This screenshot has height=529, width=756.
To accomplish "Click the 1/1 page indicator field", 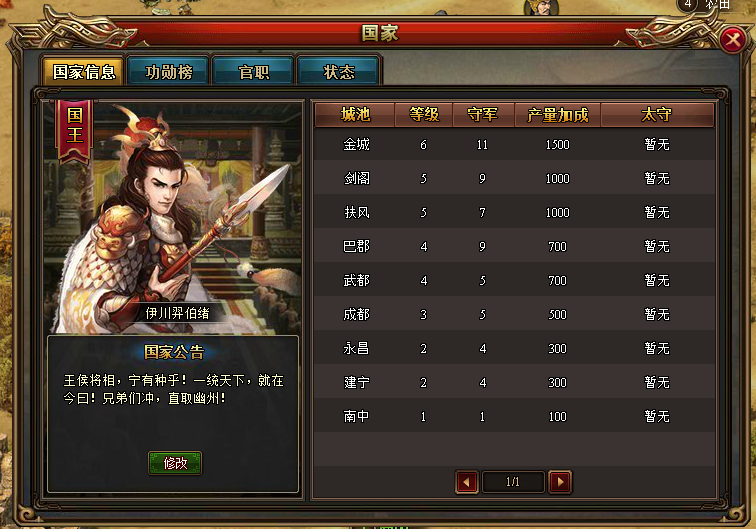I will (513, 482).
